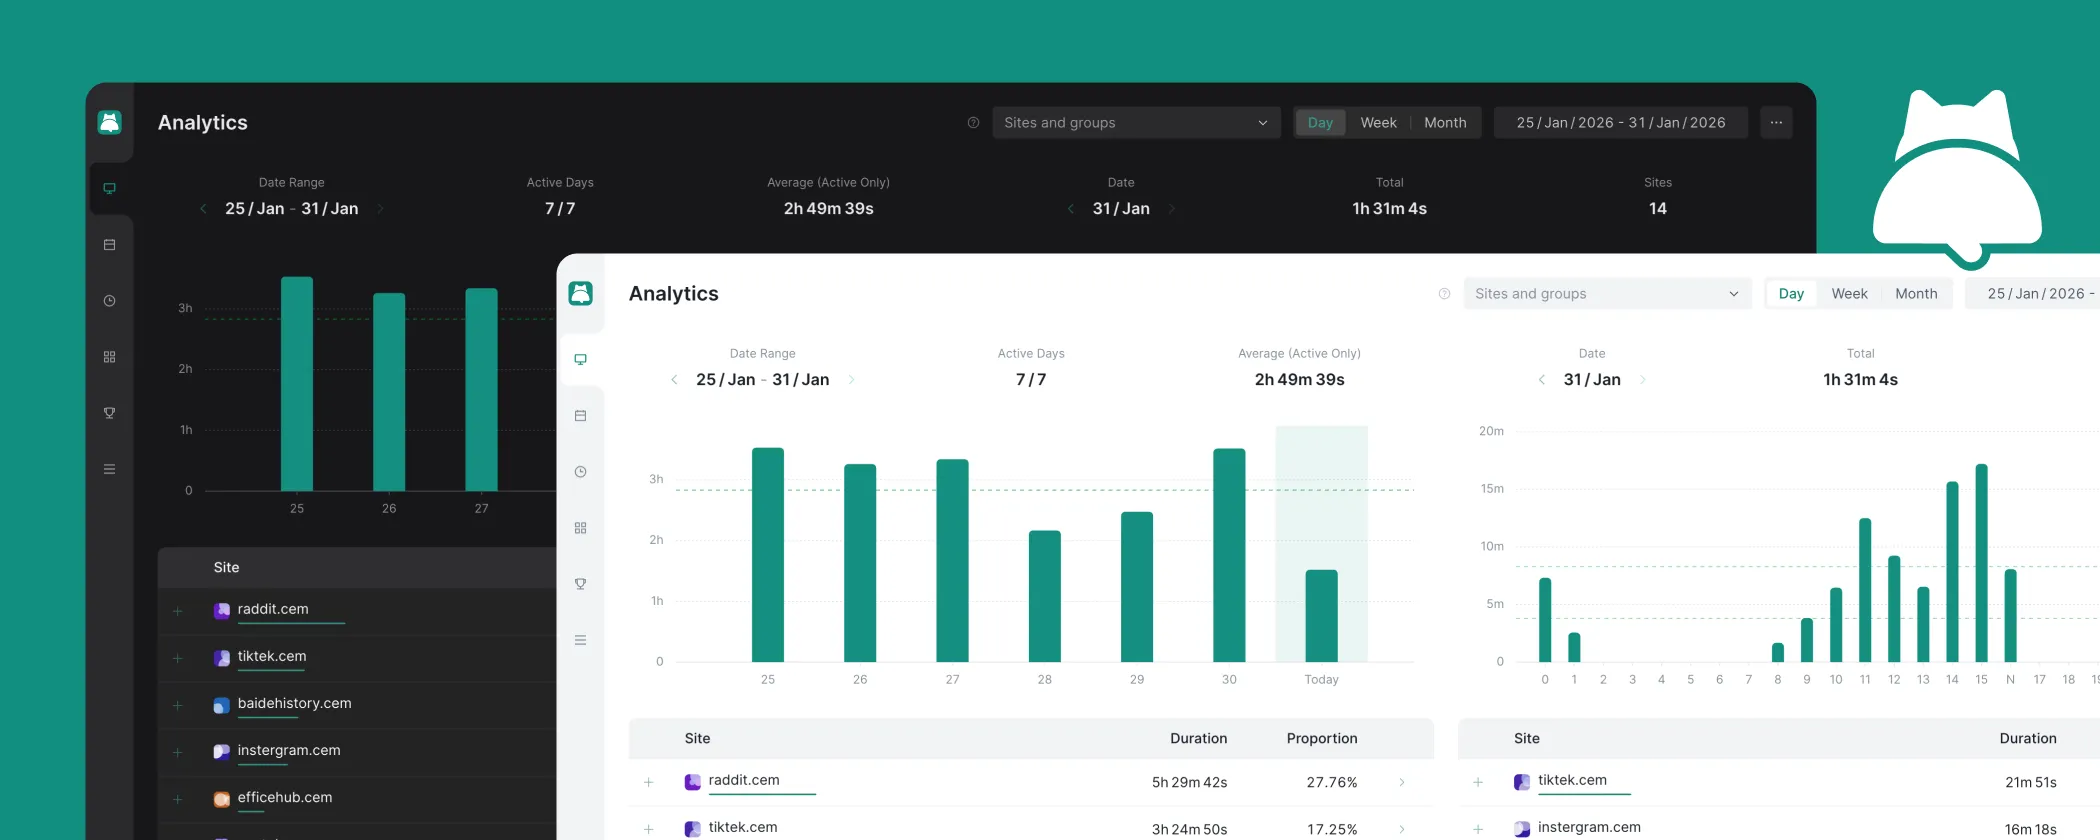Click the help icon beside dark Sites dropdown
2100x840 pixels.
click(x=973, y=123)
